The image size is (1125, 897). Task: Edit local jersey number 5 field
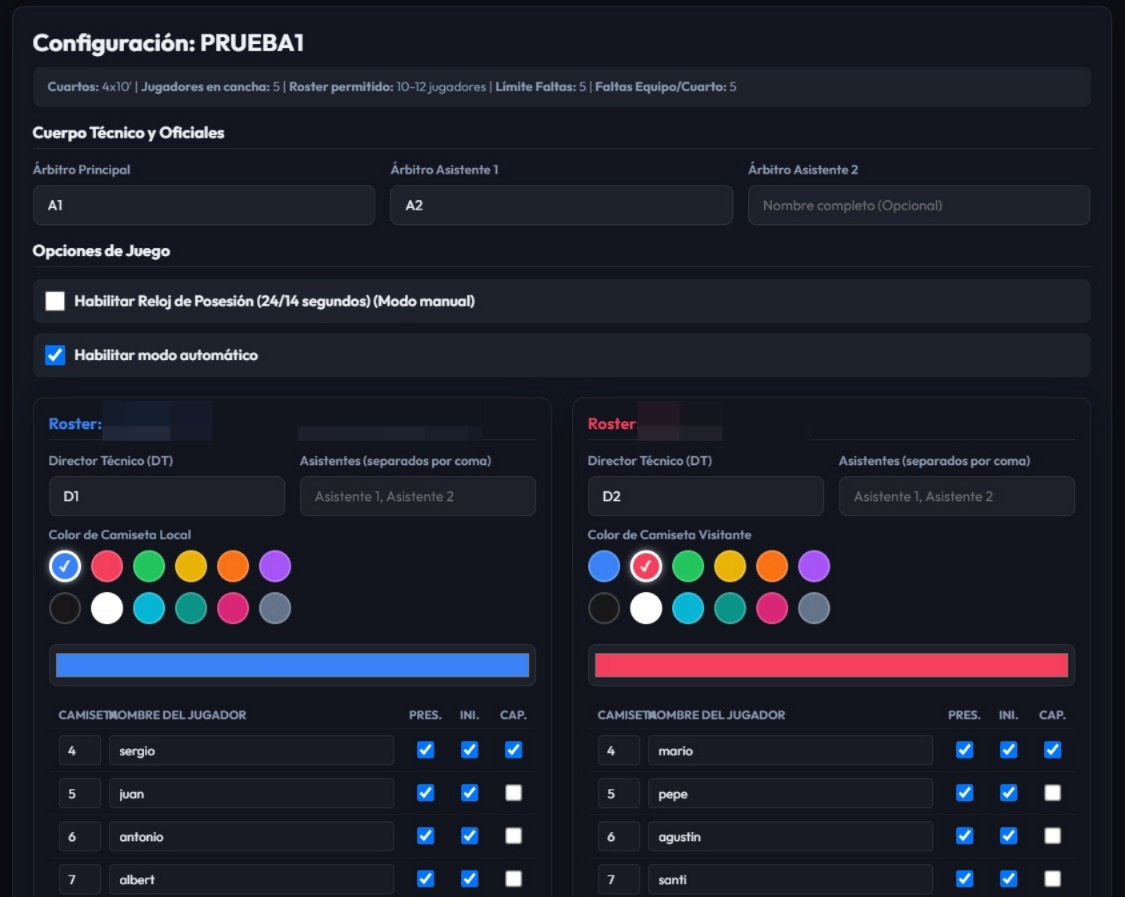point(80,793)
